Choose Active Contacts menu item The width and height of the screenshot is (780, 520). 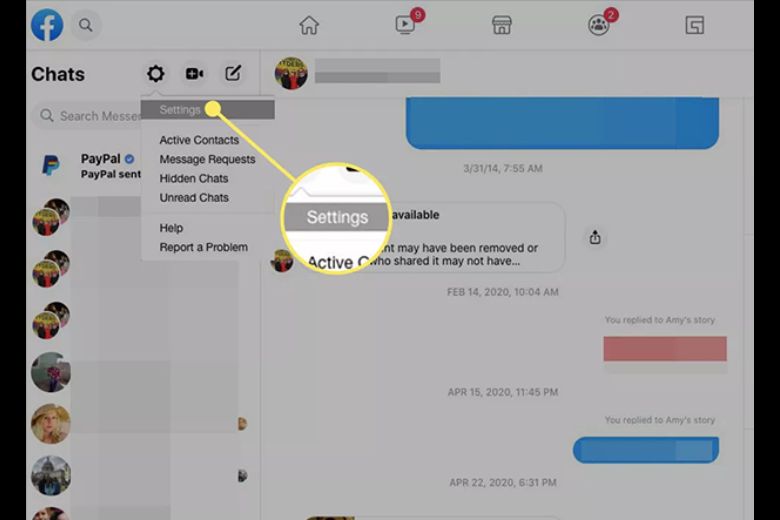click(x=199, y=140)
